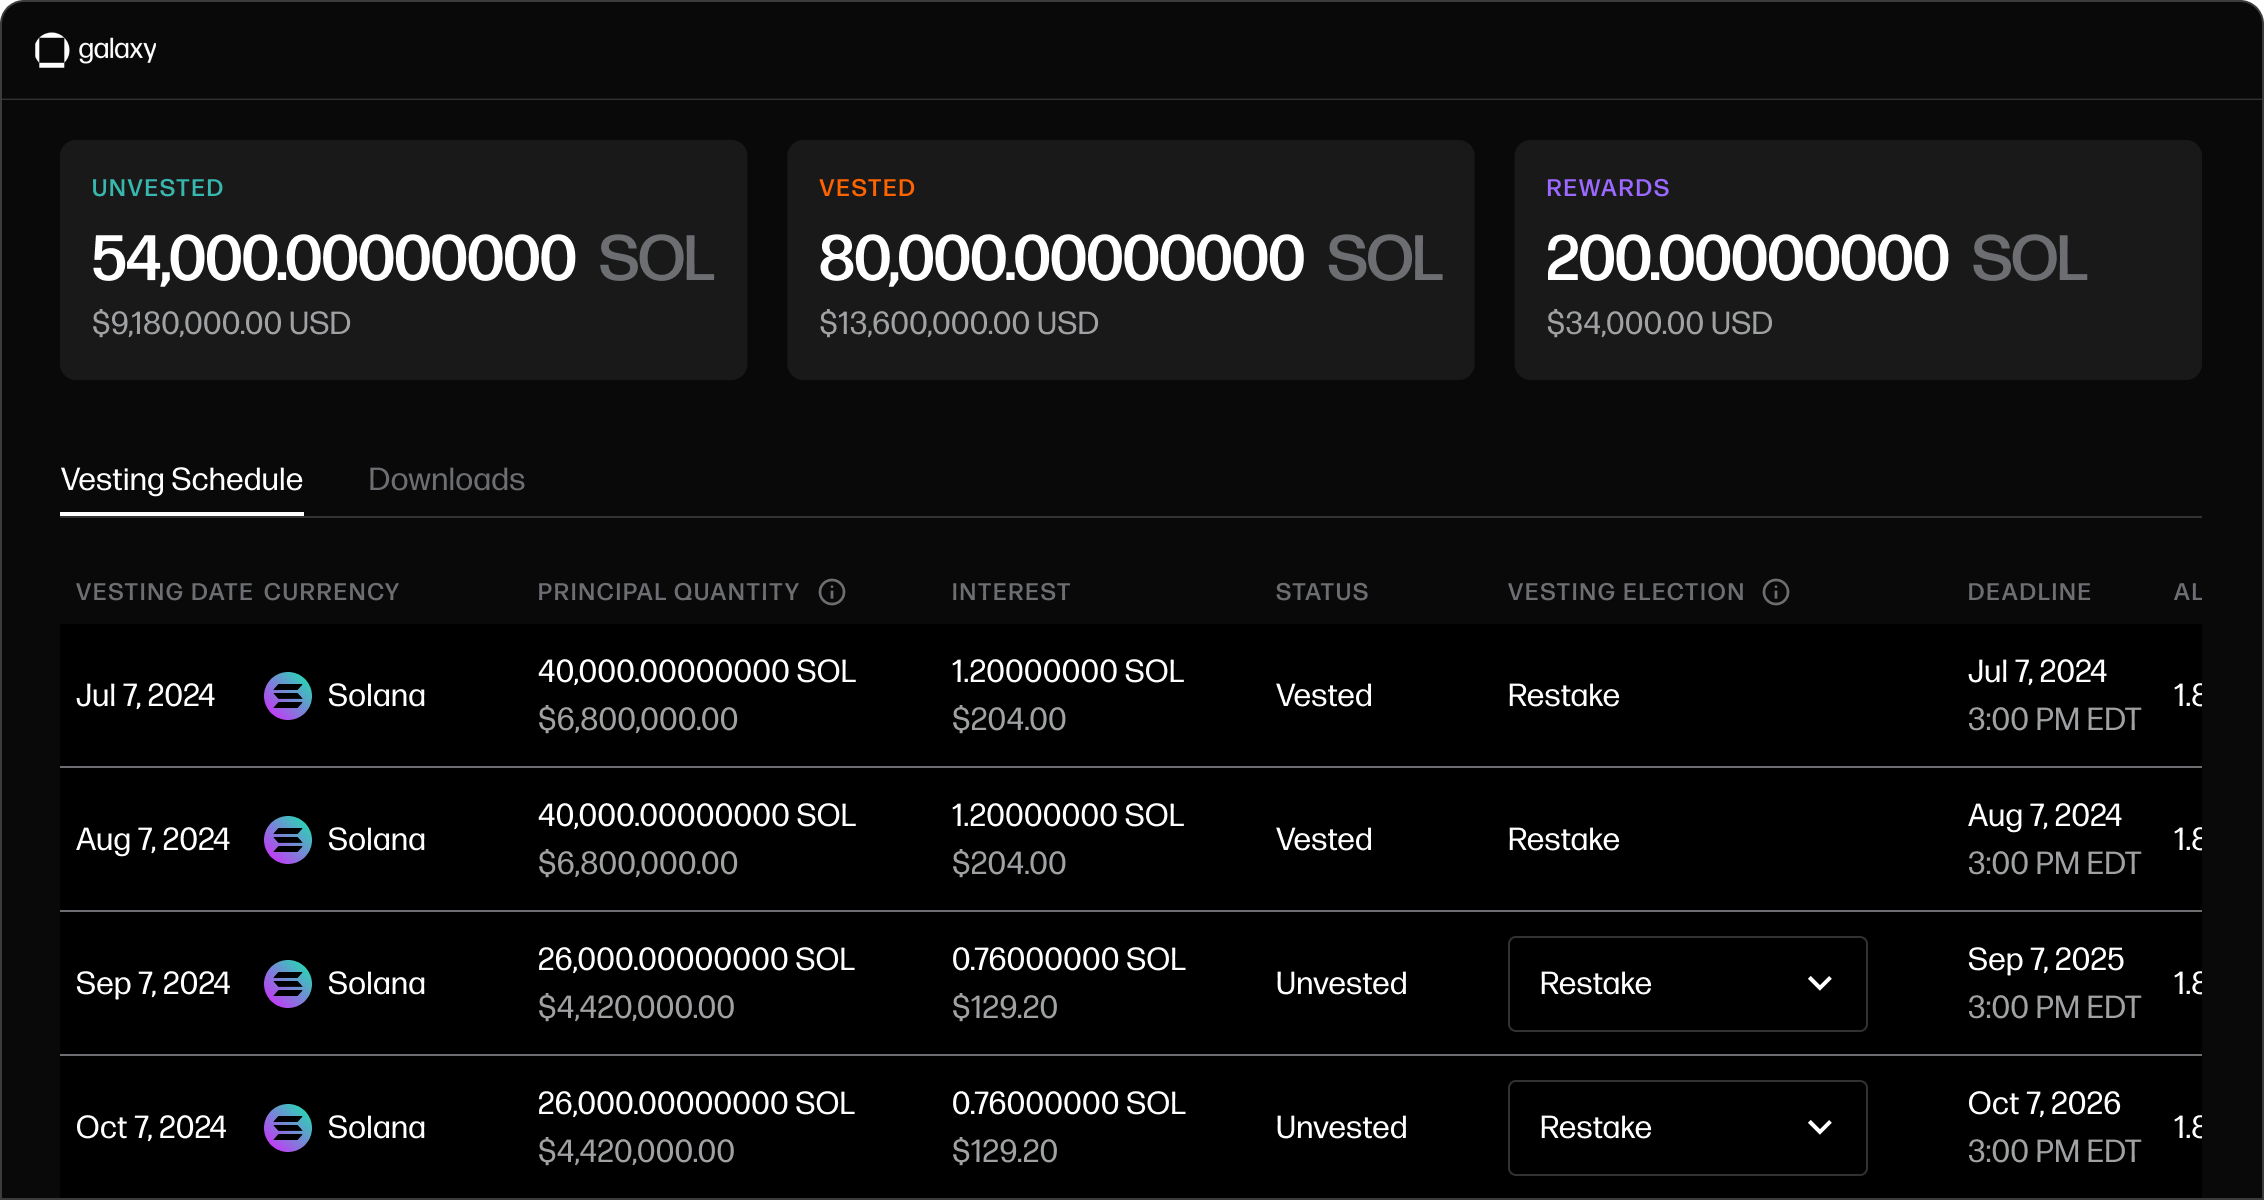Click the Galaxy logo icon
This screenshot has width=2264, height=1200.
pyautogui.click(x=51, y=50)
